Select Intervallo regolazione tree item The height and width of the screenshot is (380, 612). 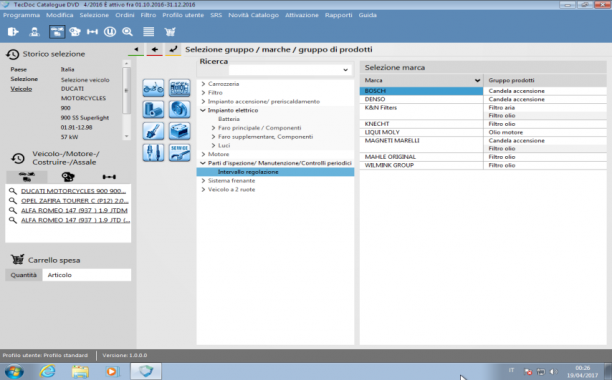275,172
